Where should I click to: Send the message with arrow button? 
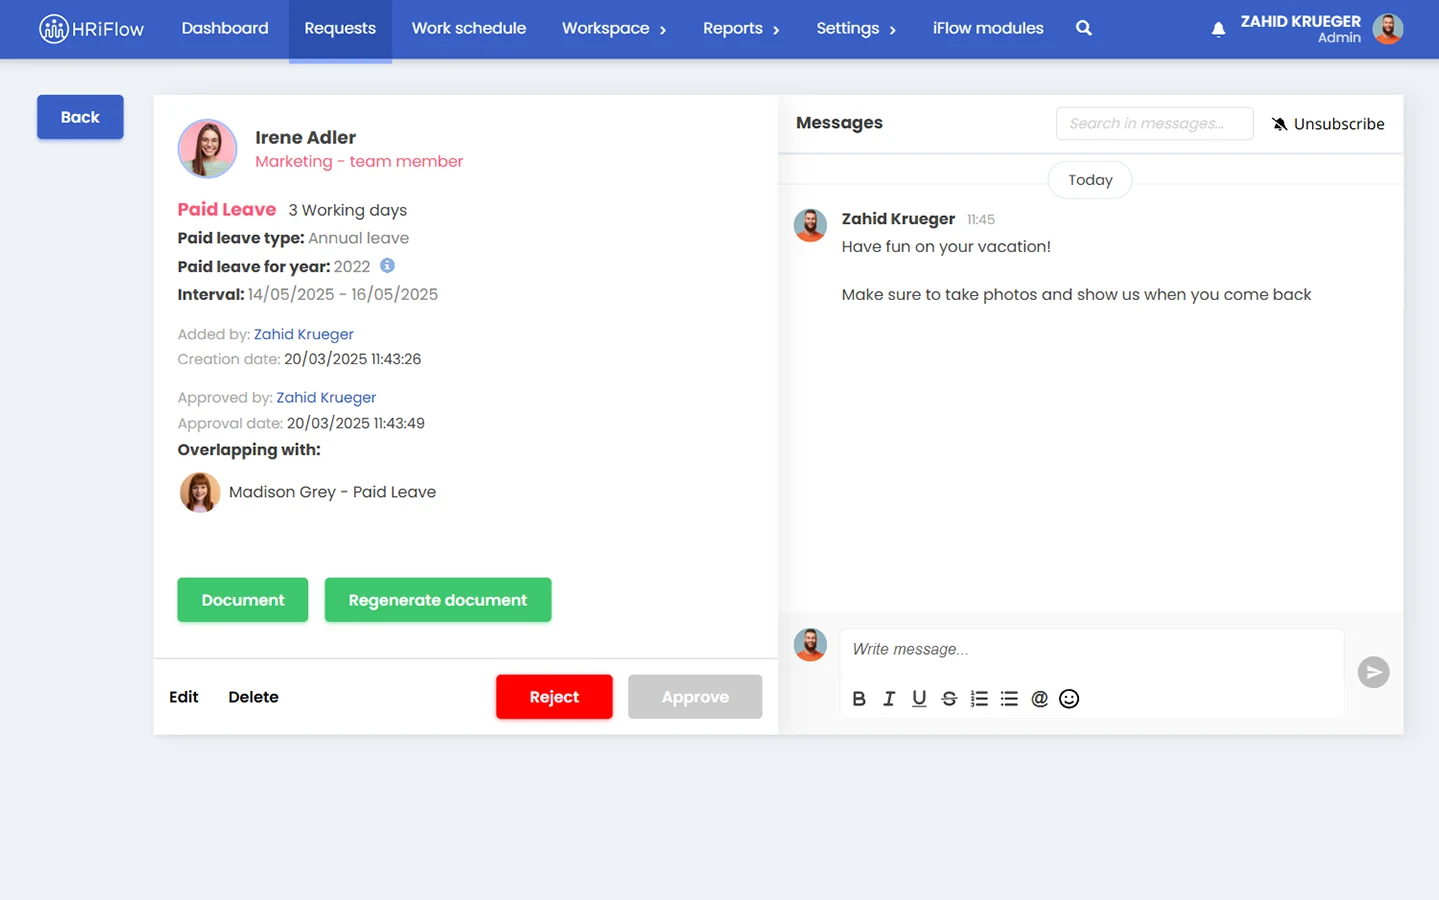(1373, 672)
